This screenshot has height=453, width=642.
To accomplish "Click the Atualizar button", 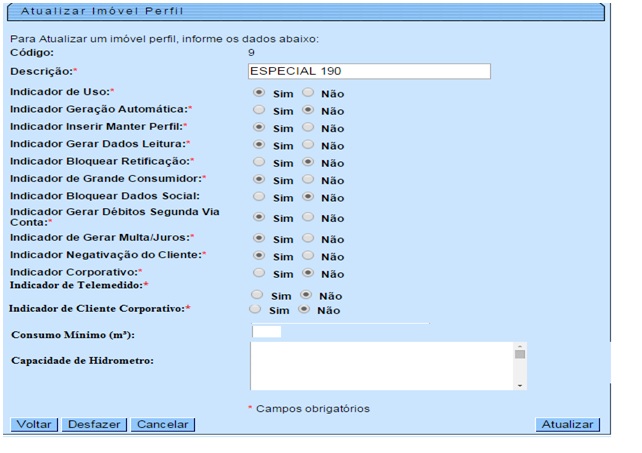I will (567, 424).
